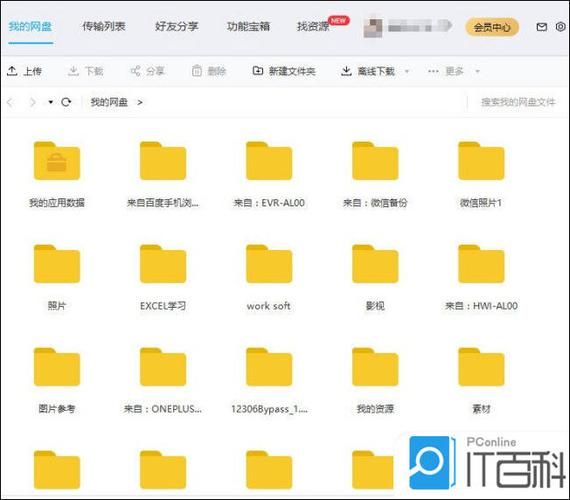The height and width of the screenshot is (500, 570).
Task: Open the 来自：ONEPLUS... folder icon
Action: [x=163, y=367]
